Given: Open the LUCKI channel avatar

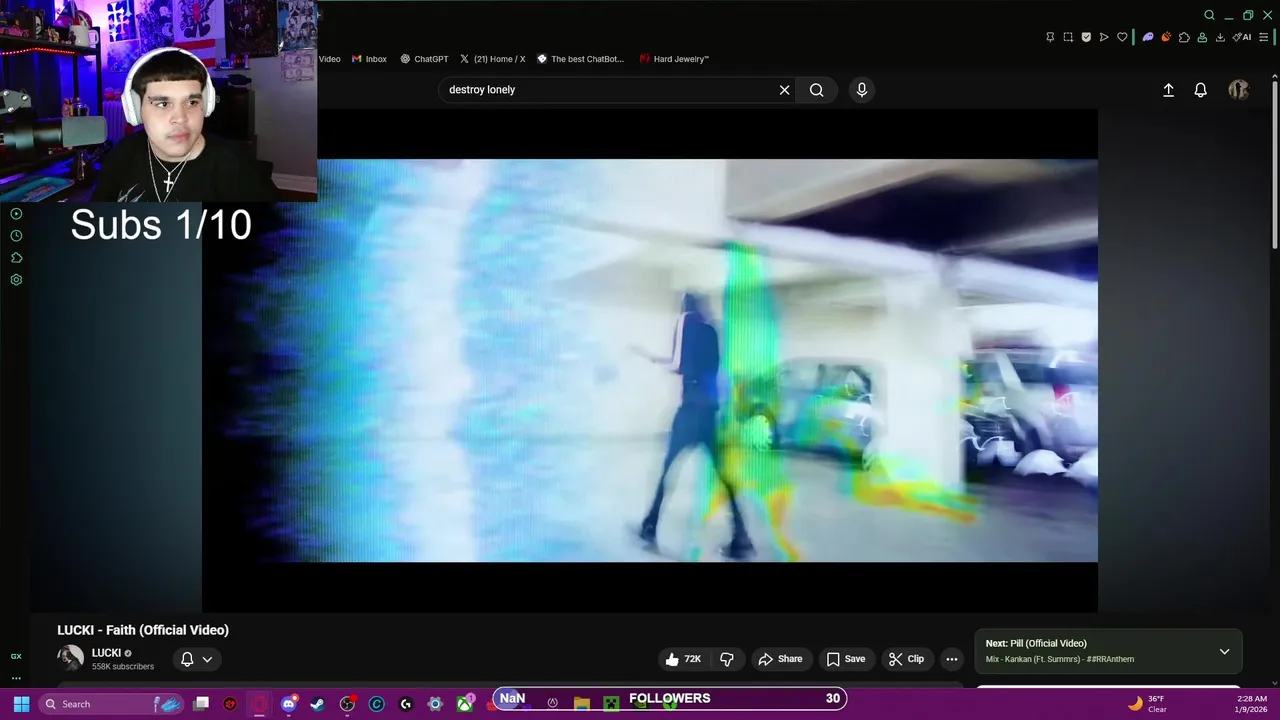Looking at the screenshot, I should tap(70, 658).
